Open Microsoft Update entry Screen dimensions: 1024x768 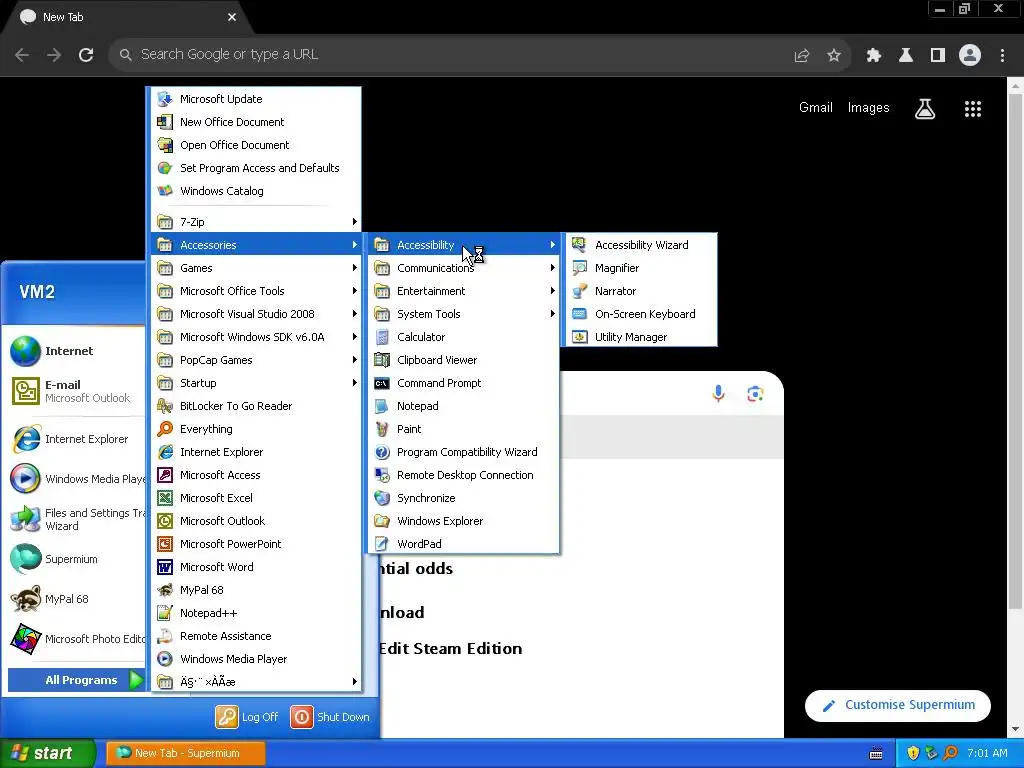click(256, 99)
